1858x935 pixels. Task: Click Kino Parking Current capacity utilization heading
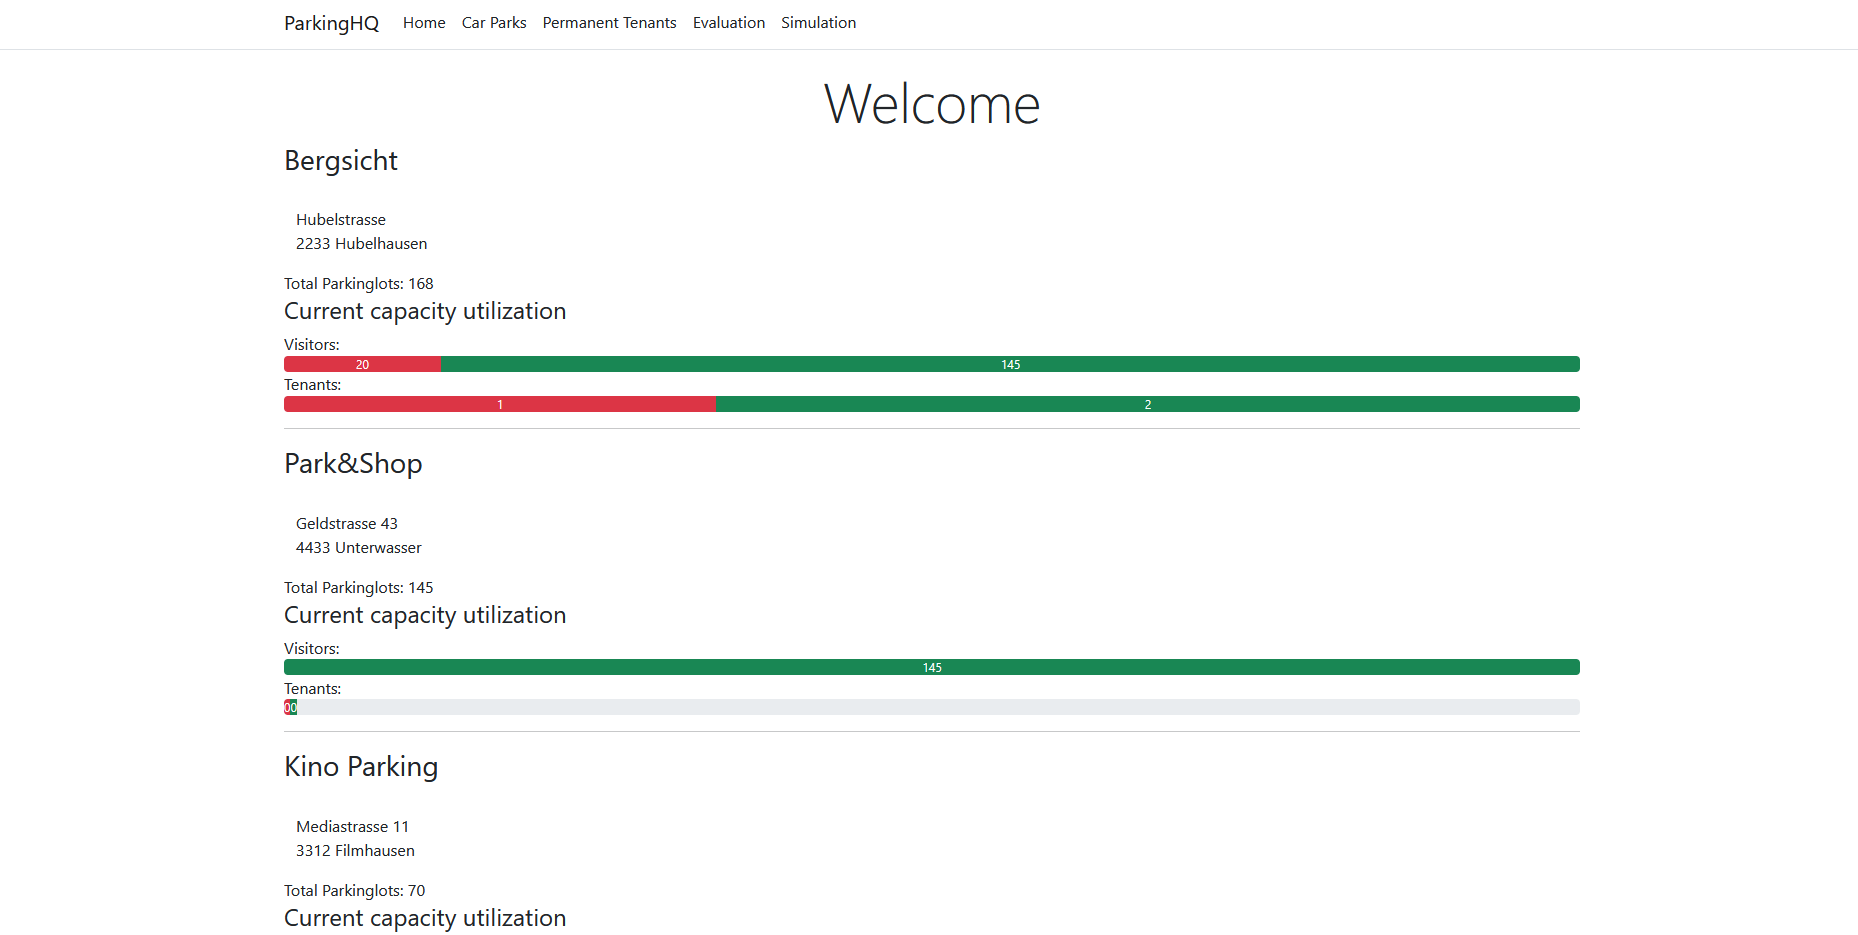click(x=425, y=919)
